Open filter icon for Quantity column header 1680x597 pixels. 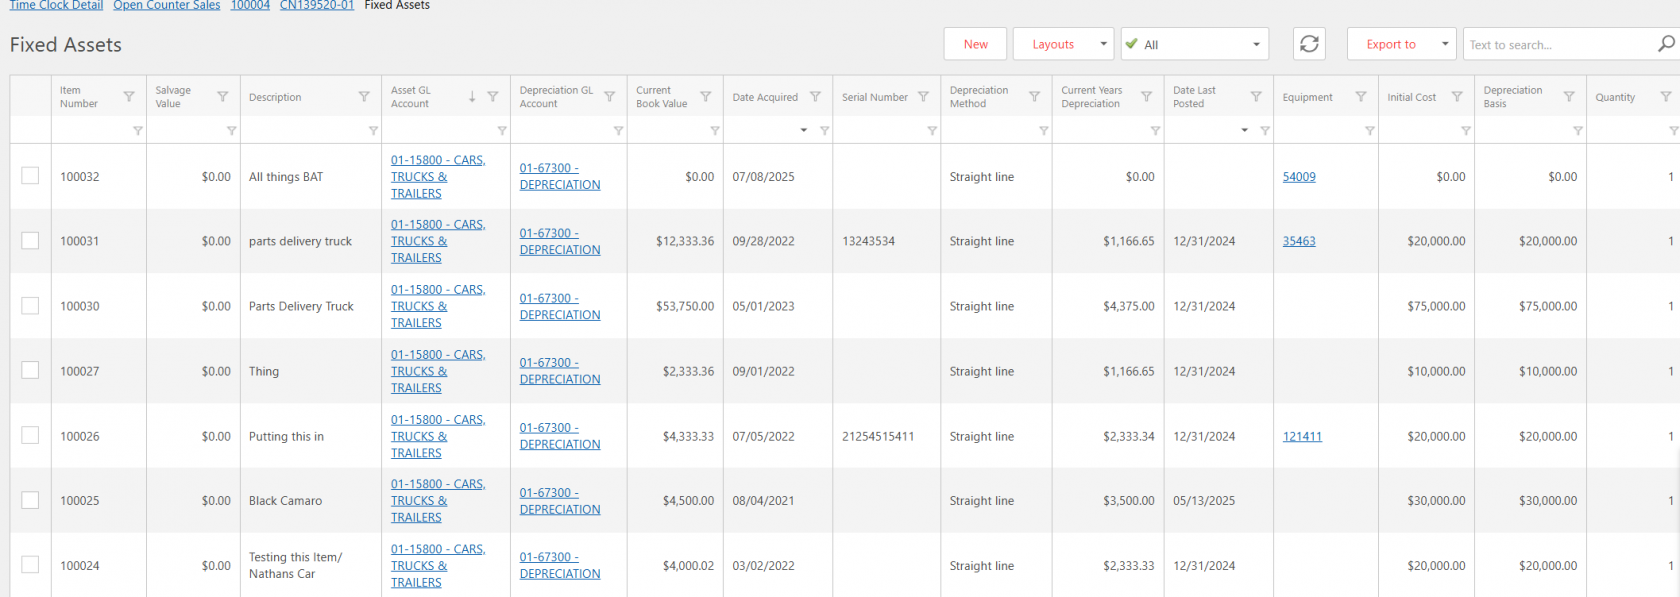(1666, 97)
